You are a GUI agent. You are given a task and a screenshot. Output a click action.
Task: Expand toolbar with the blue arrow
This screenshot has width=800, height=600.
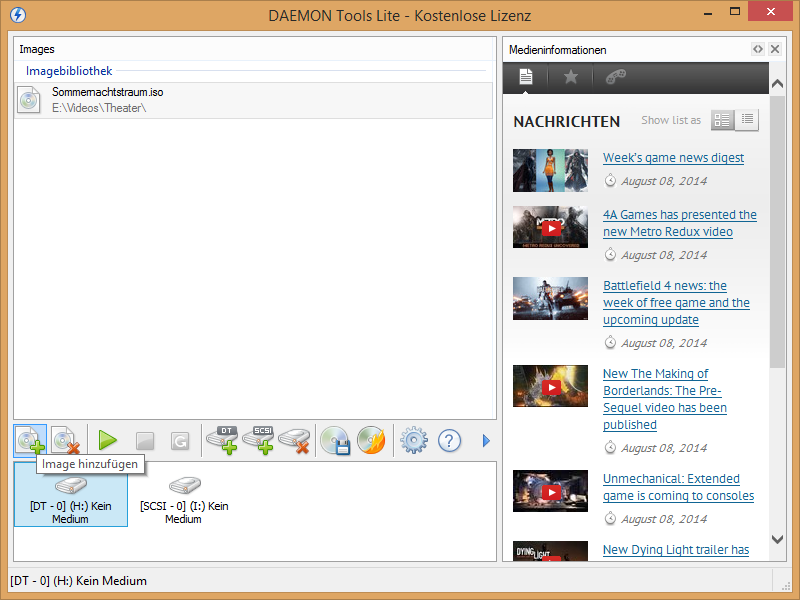click(x=487, y=440)
